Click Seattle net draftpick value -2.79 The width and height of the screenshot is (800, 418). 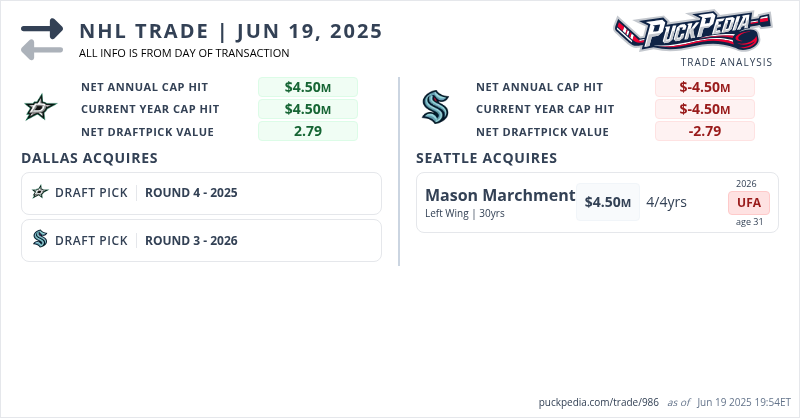(705, 131)
